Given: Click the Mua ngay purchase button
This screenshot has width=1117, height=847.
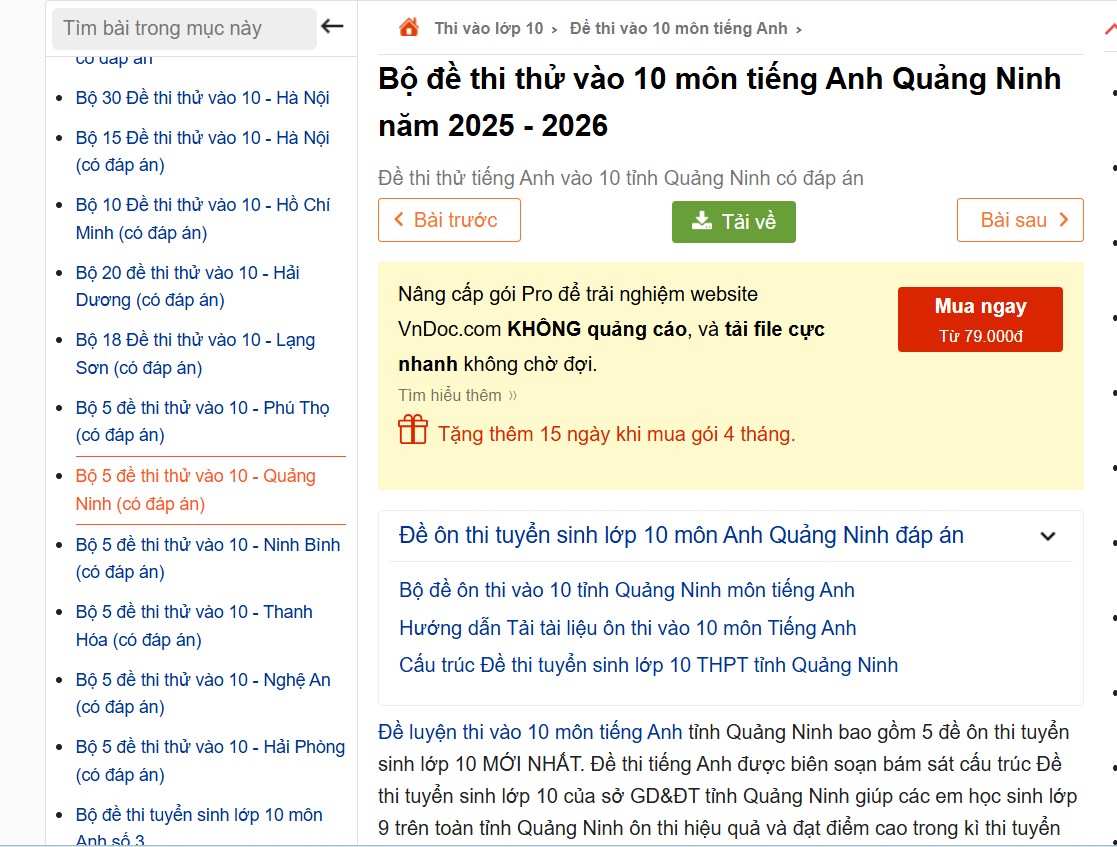Looking at the screenshot, I should point(979,318).
